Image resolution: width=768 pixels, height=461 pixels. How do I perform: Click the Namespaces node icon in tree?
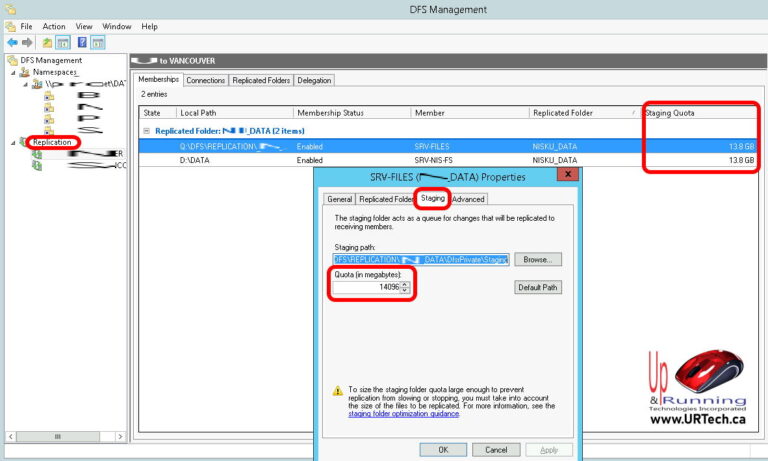pyautogui.click(x=25, y=72)
